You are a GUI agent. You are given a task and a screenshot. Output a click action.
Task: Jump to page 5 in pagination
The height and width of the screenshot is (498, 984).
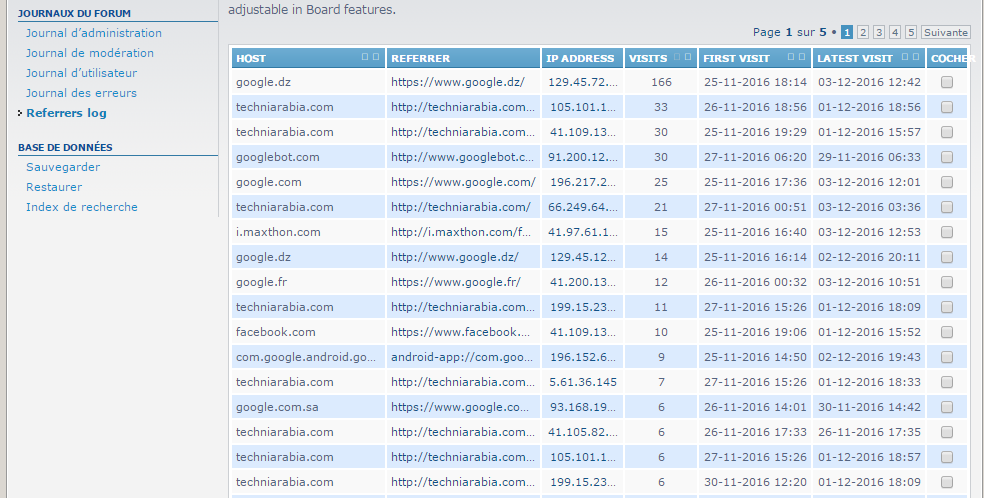tap(911, 32)
